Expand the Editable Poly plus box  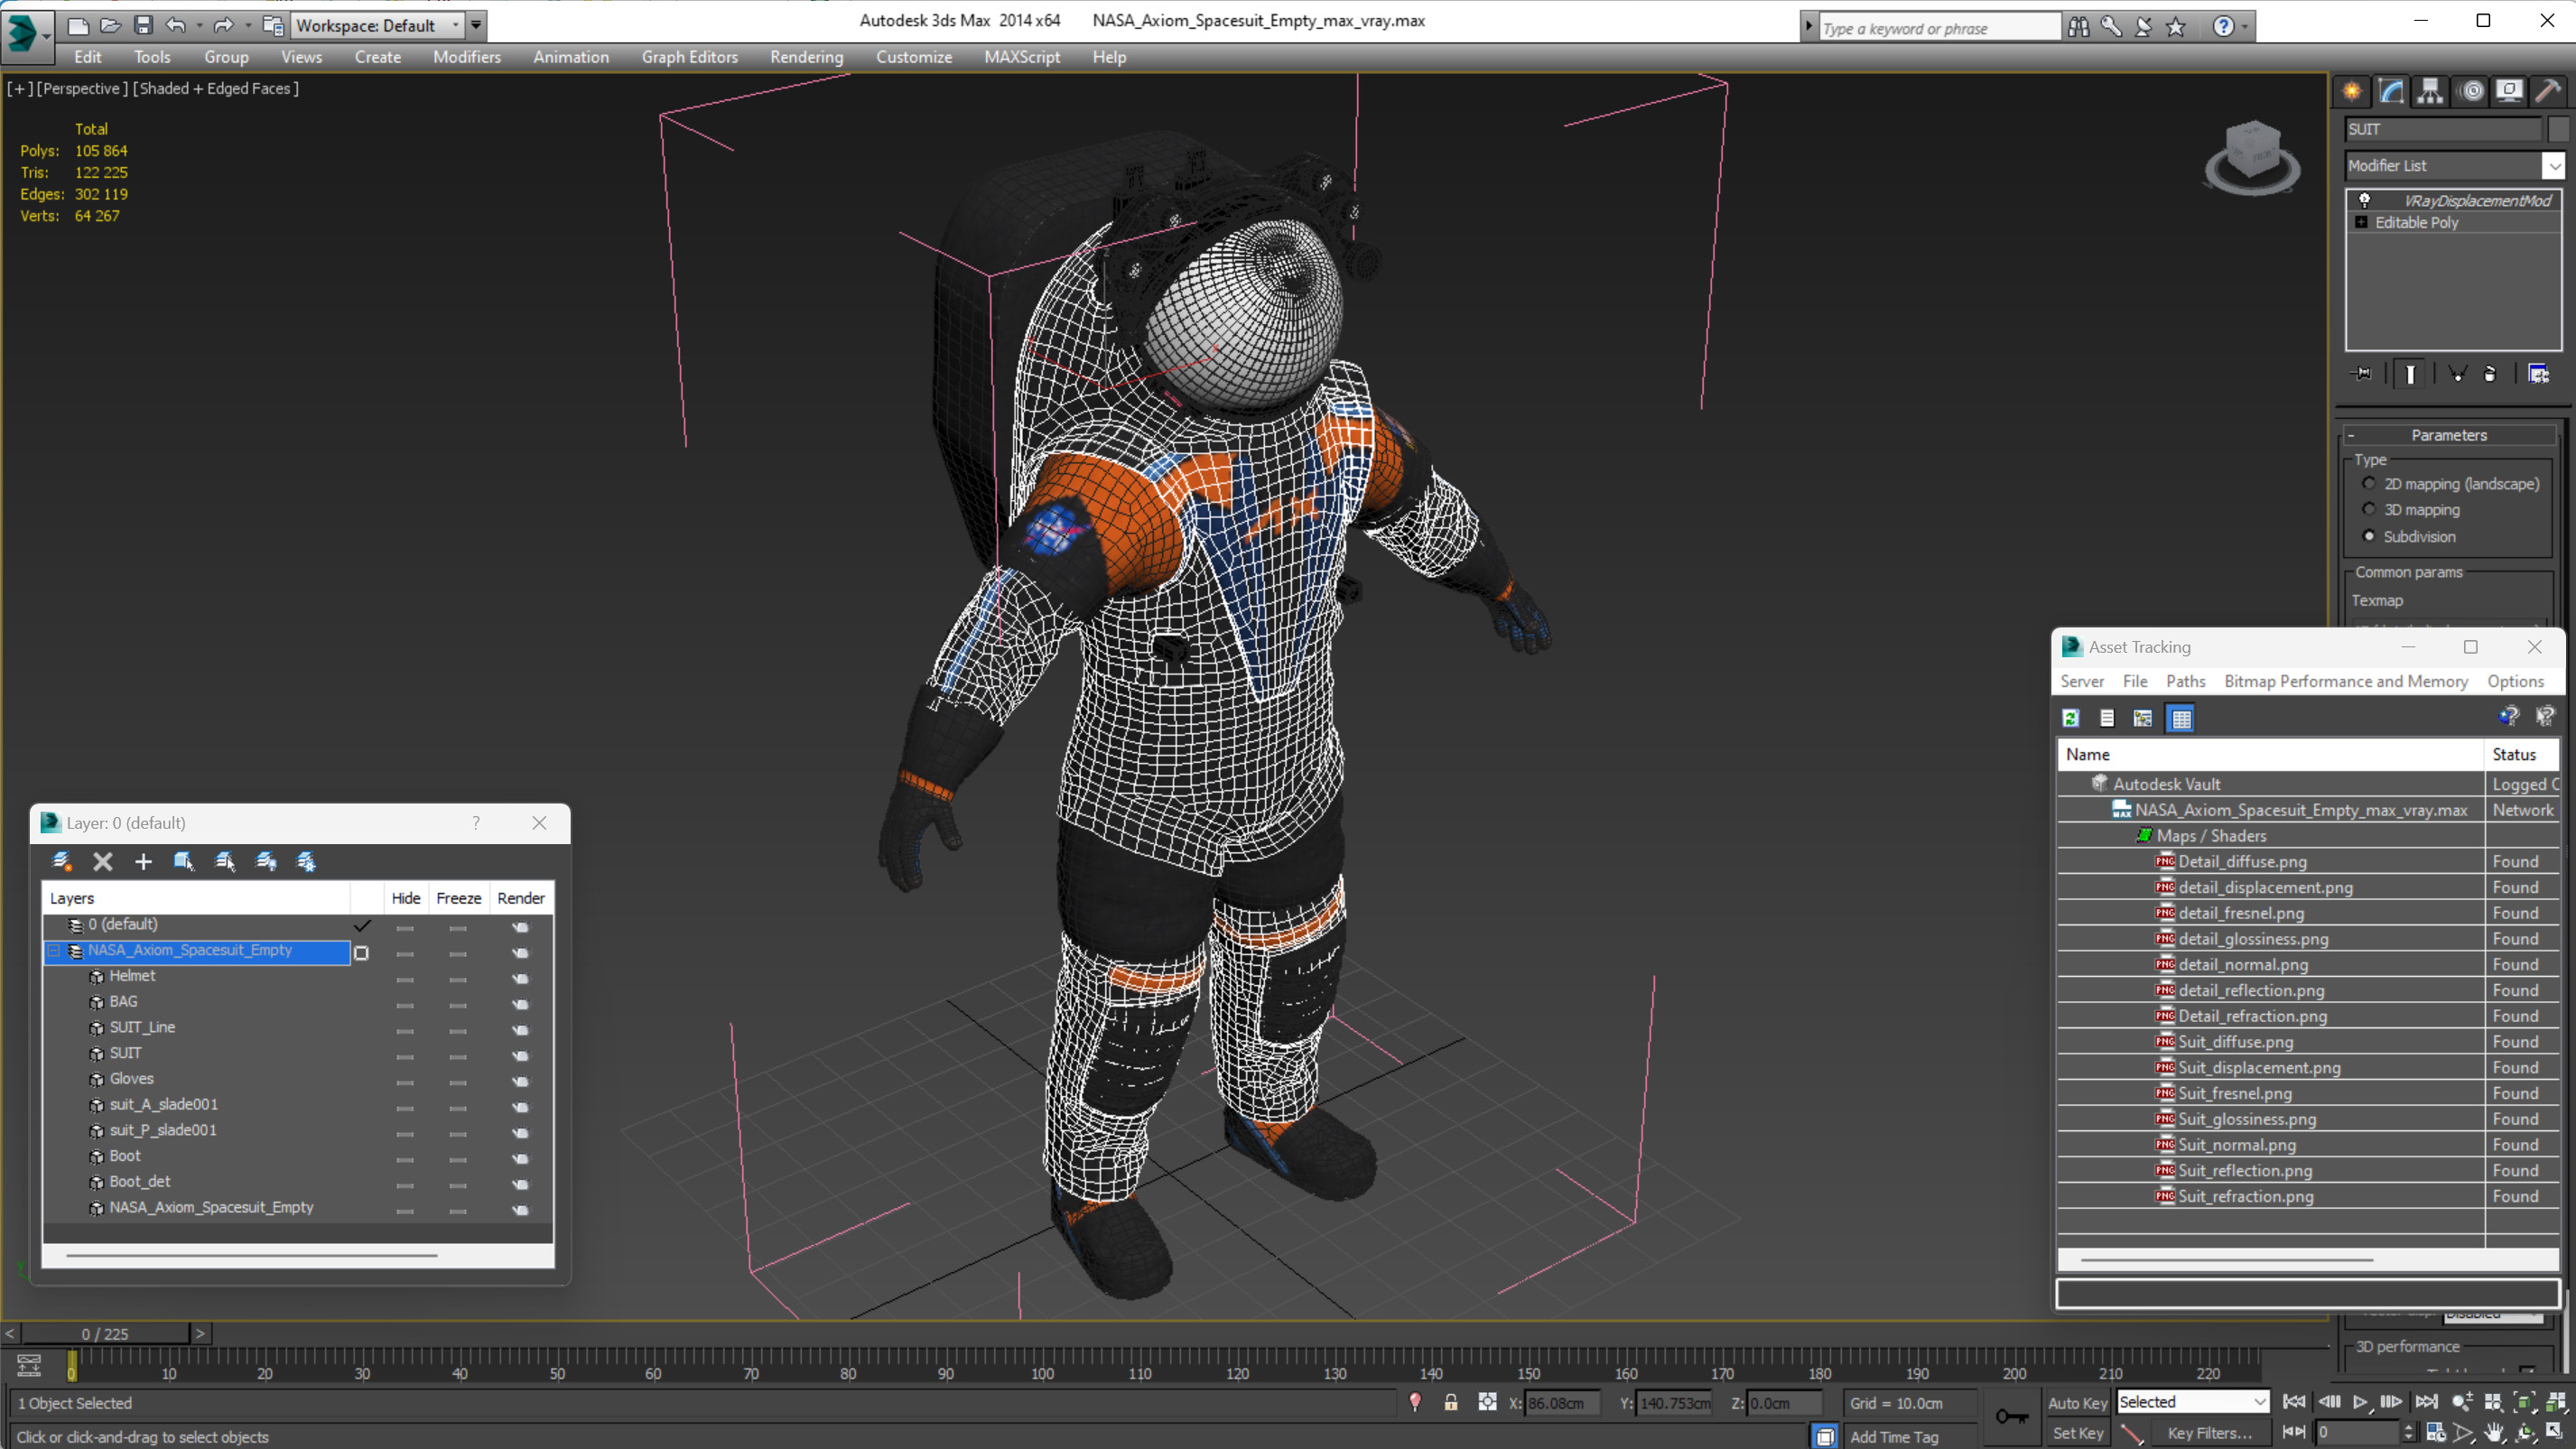[2362, 222]
